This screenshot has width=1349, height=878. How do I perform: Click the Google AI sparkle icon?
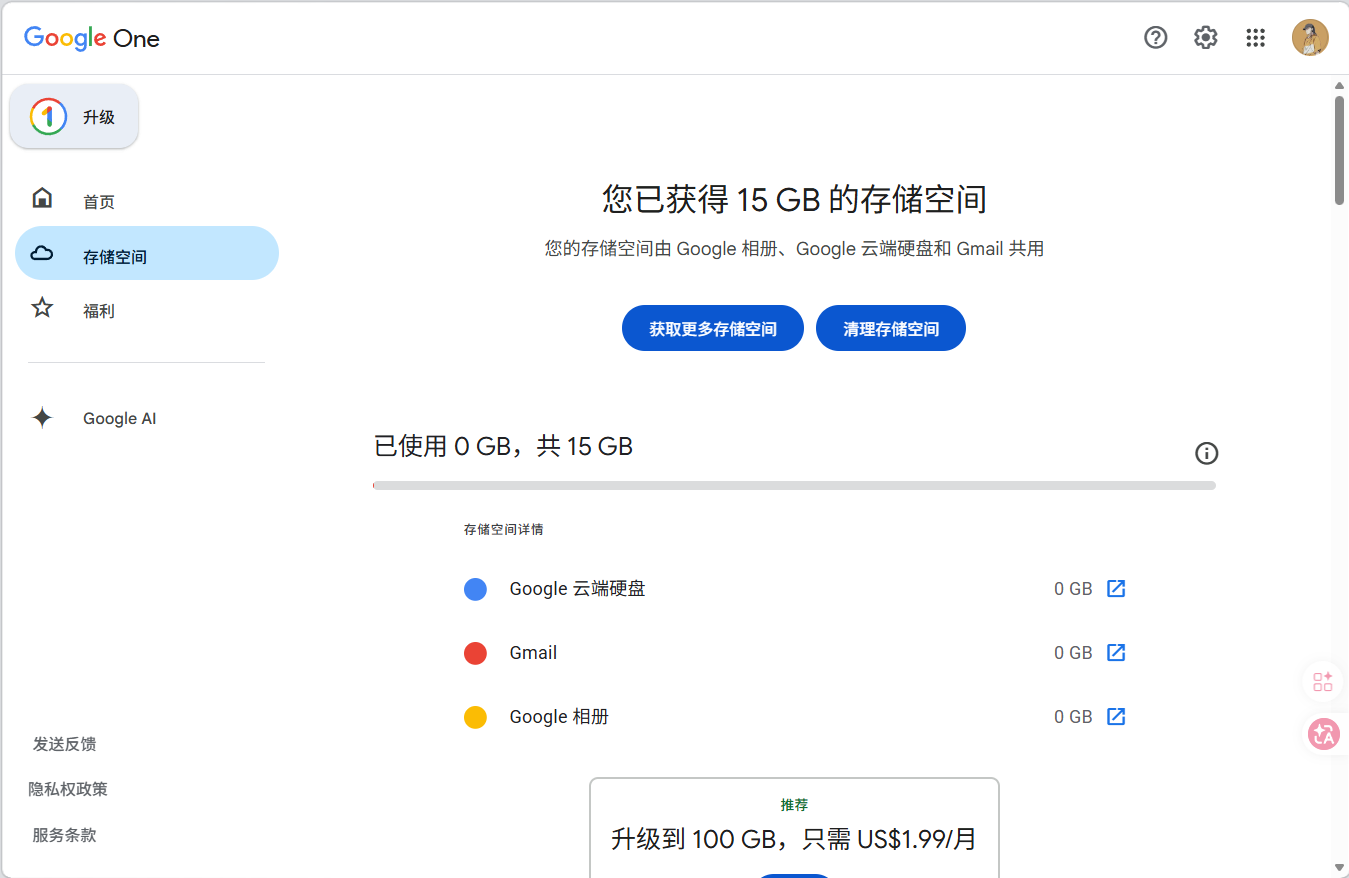[42, 418]
